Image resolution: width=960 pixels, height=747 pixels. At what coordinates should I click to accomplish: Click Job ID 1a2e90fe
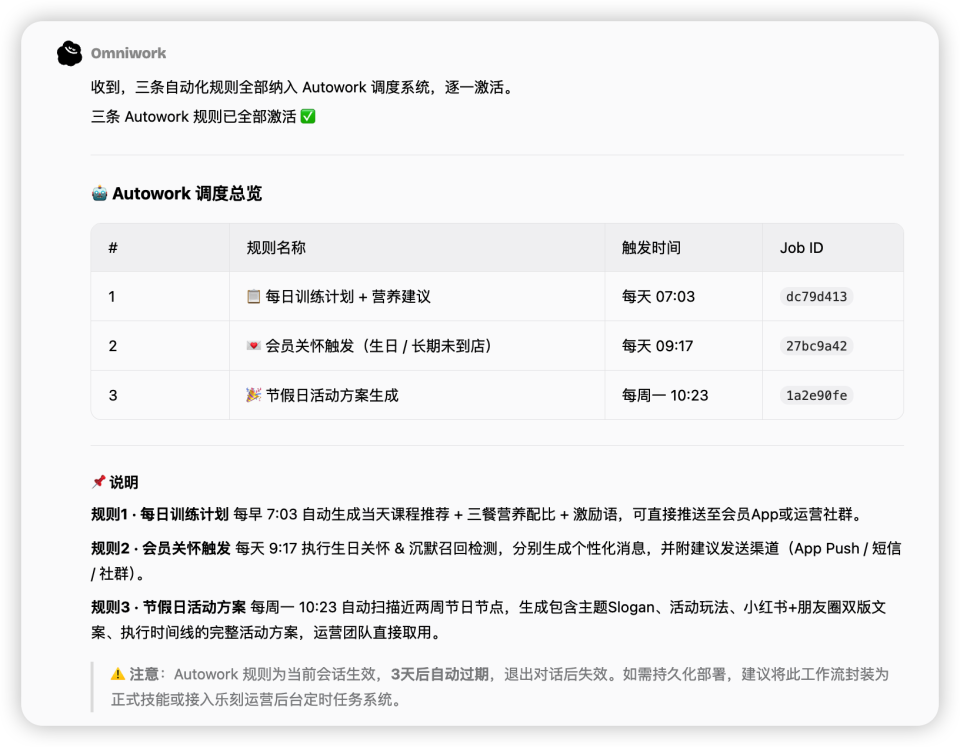point(817,396)
